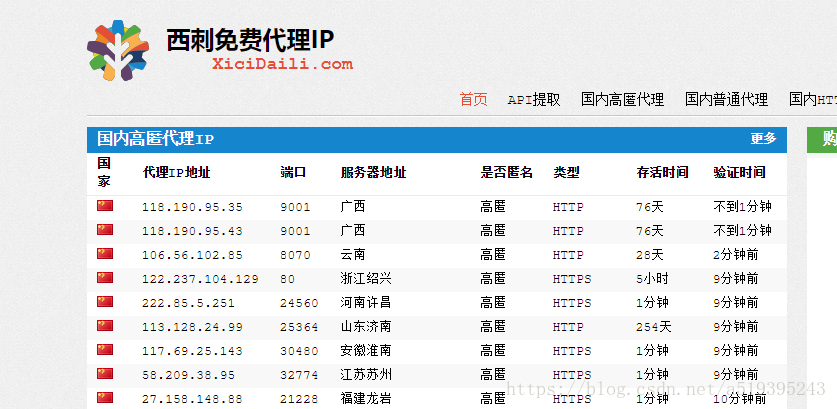Select IP address 113.128.24.99
The height and width of the screenshot is (409, 837).
192,327
